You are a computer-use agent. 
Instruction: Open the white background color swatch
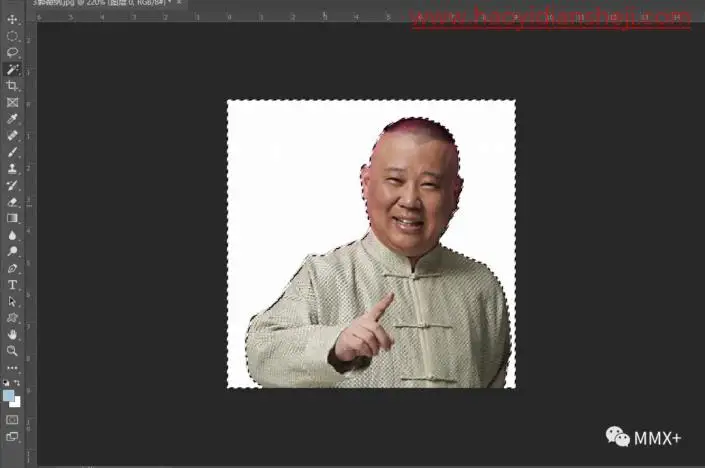[17, 403]
